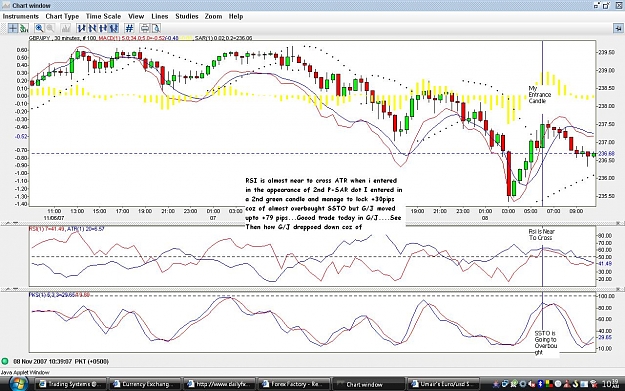Click the Bluetooth icon in system tray
625x391 pixels.
coord(541,384)
